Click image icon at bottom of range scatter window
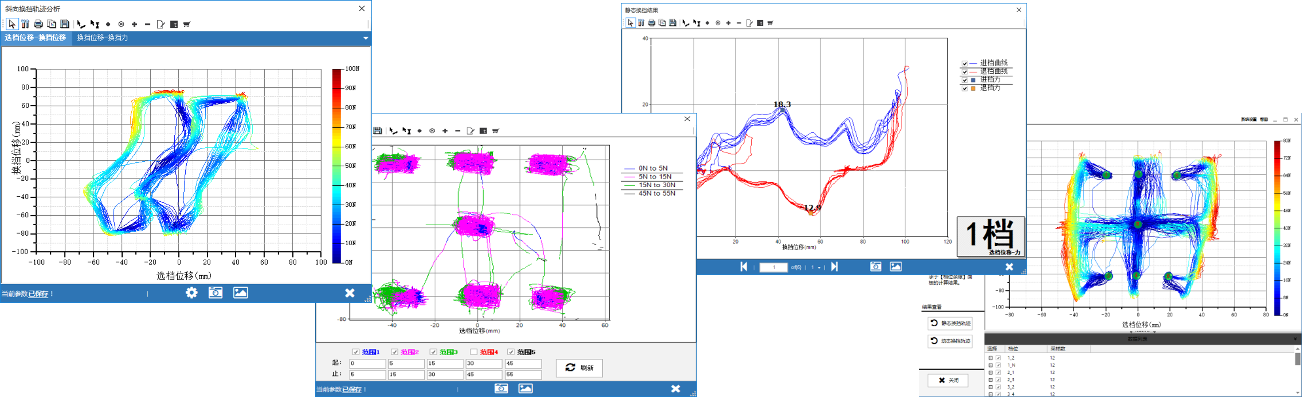The height and width of the screenshot is (398, 1302). click(x=525, y=388)
